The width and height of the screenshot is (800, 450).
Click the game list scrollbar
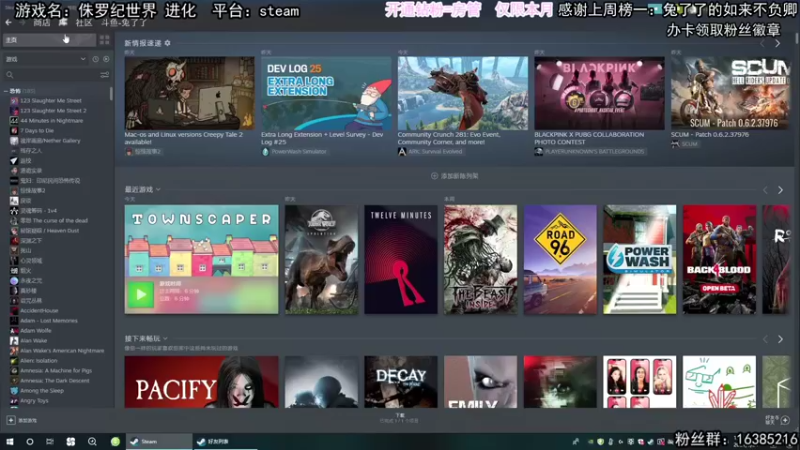click(111, 94)
